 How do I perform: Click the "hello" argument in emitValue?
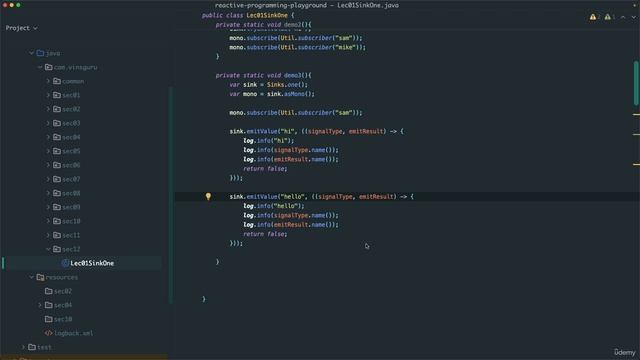click(x=292, y=197)
